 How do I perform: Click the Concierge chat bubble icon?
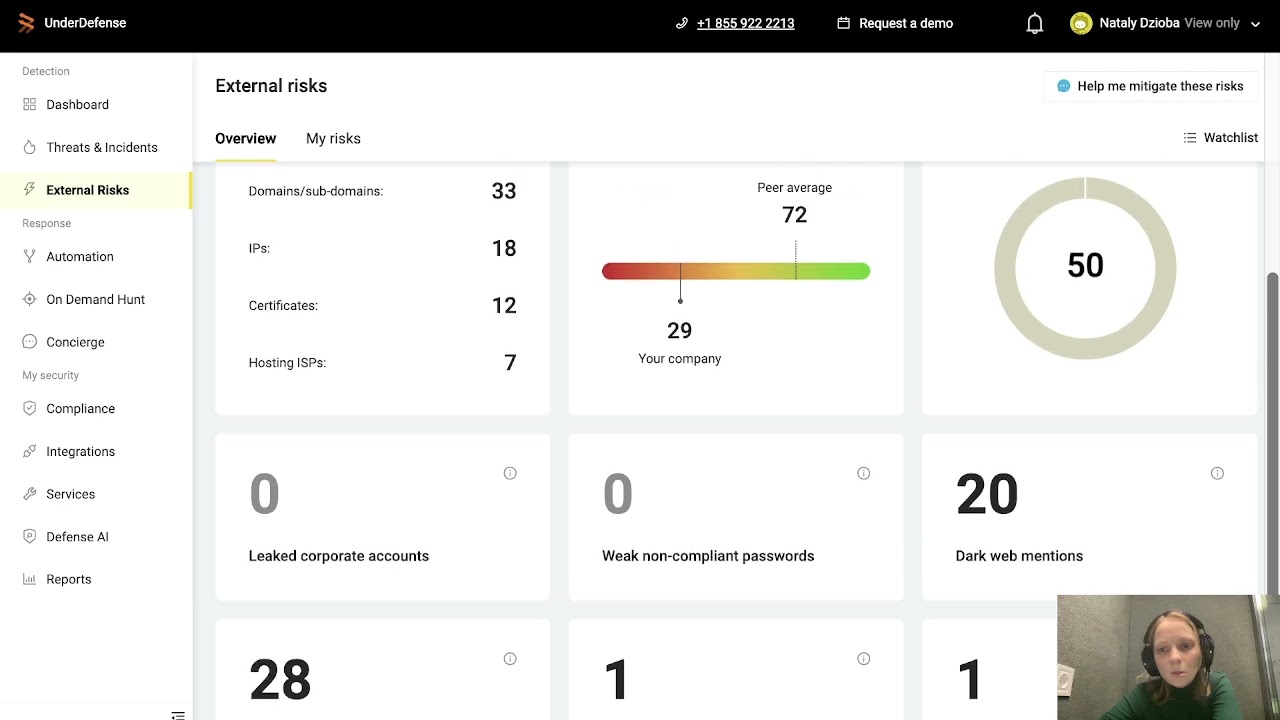click(x=29, y=342)
